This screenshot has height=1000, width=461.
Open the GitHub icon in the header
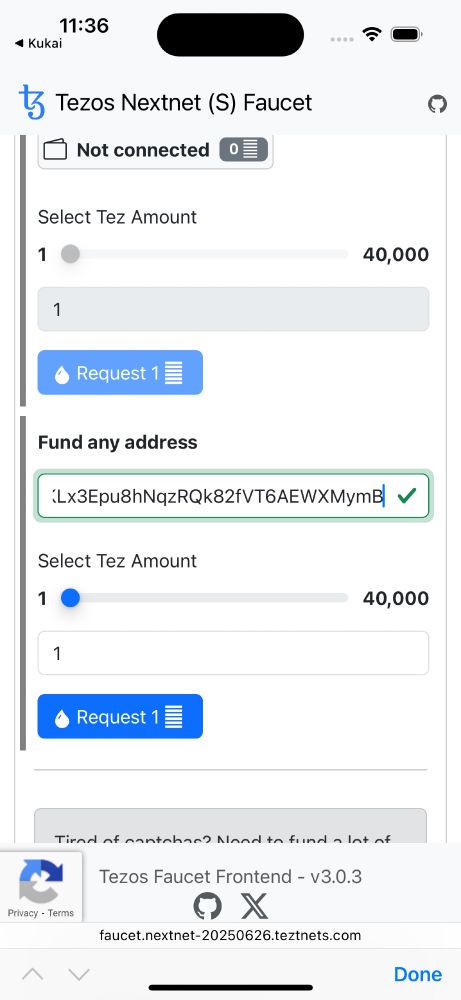[x=437, y=103]
